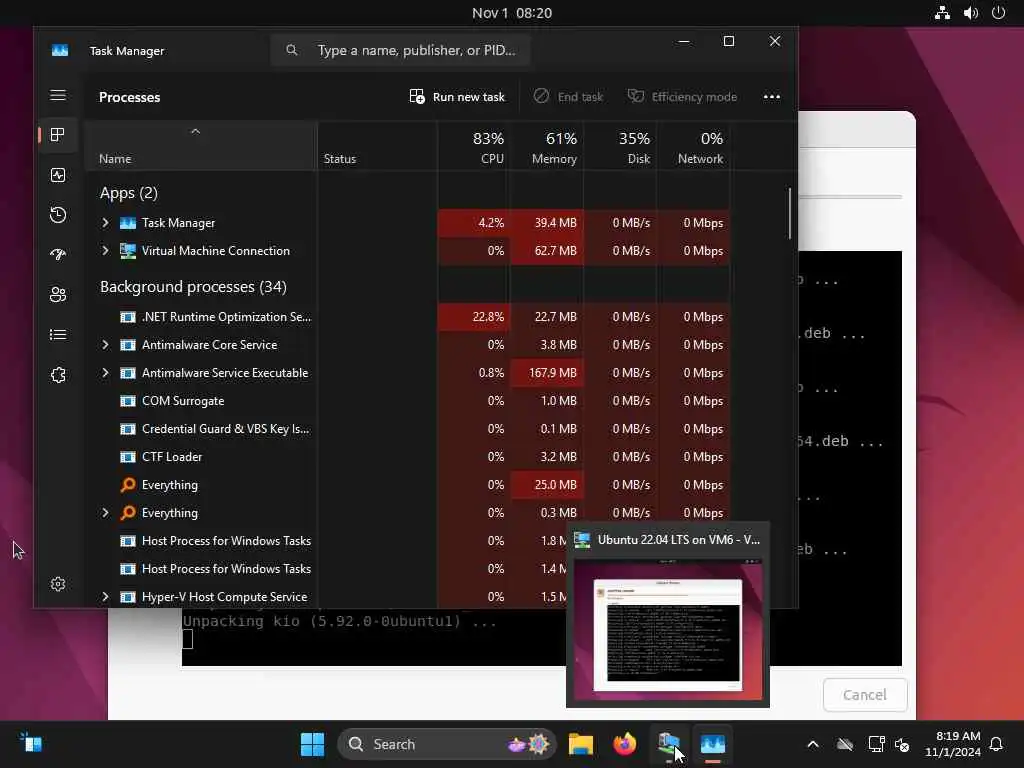Click Virtual Machine Connection process icon

[x=128, y=251]
